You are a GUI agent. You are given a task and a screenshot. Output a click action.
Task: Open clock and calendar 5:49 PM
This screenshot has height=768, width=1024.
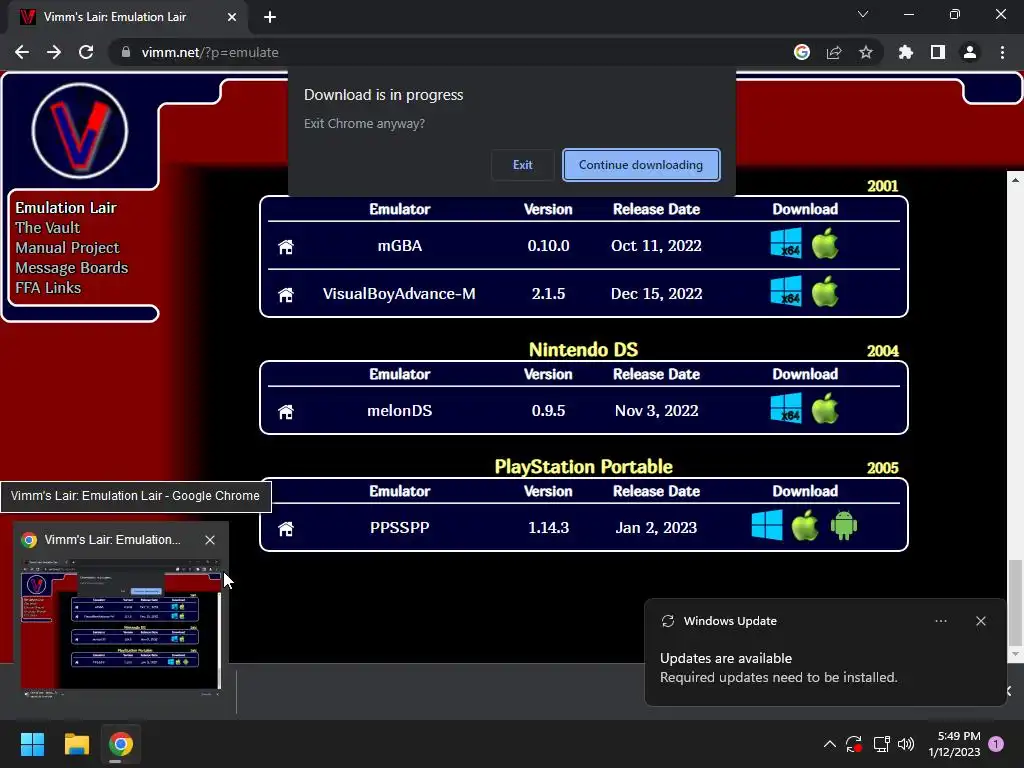(x=954, y=744)
